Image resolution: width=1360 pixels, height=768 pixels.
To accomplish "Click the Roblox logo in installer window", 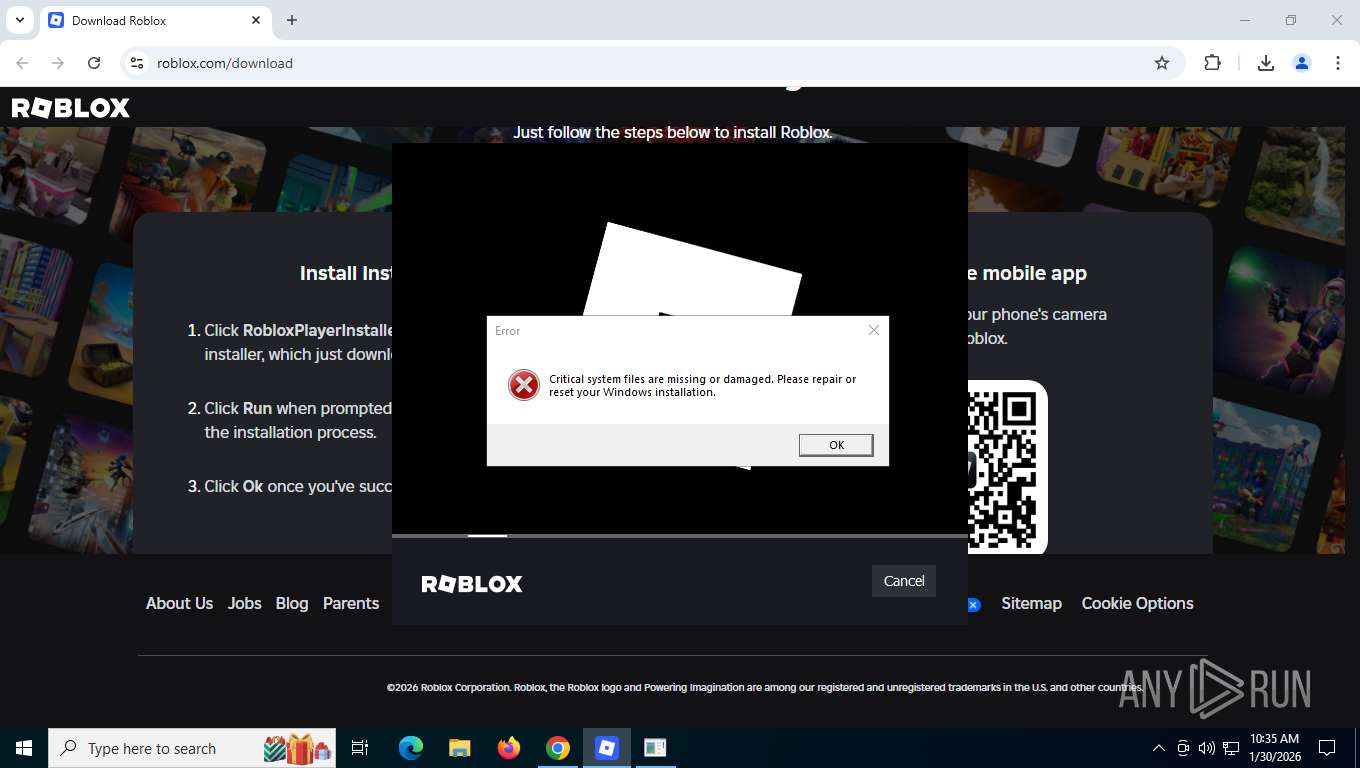I will (x=472, y=584).
